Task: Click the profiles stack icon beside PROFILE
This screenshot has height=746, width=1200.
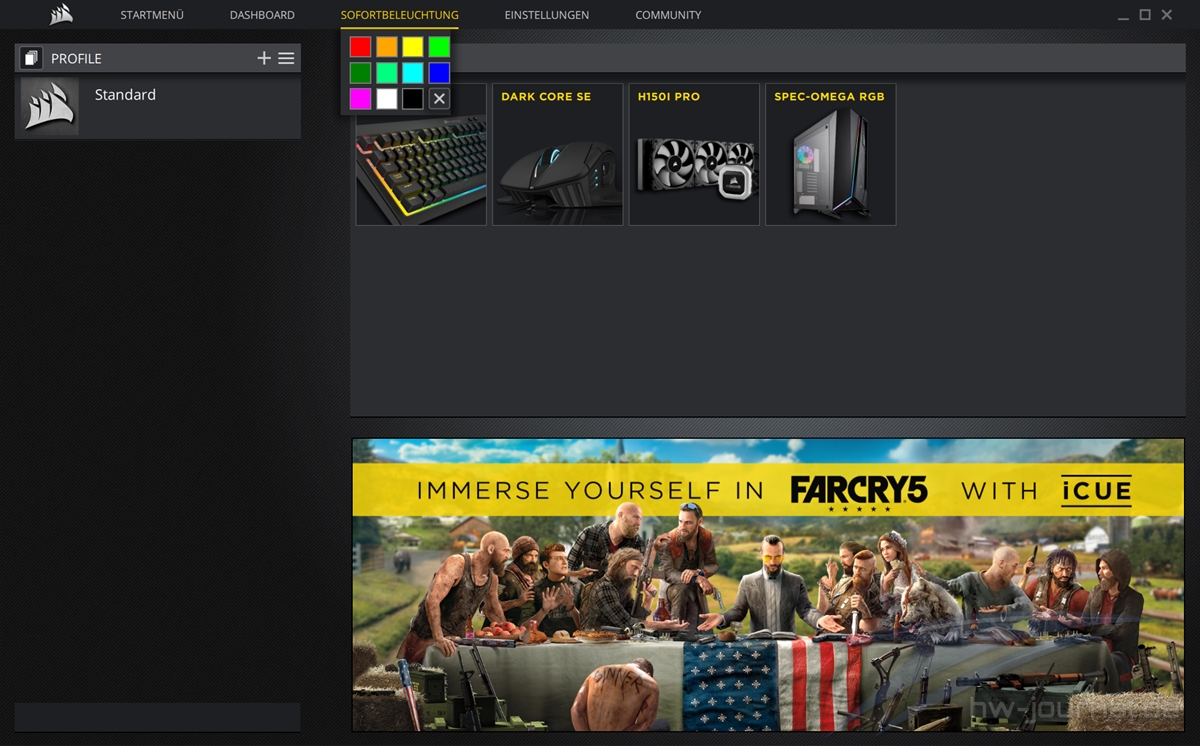Action: [30, 58]
